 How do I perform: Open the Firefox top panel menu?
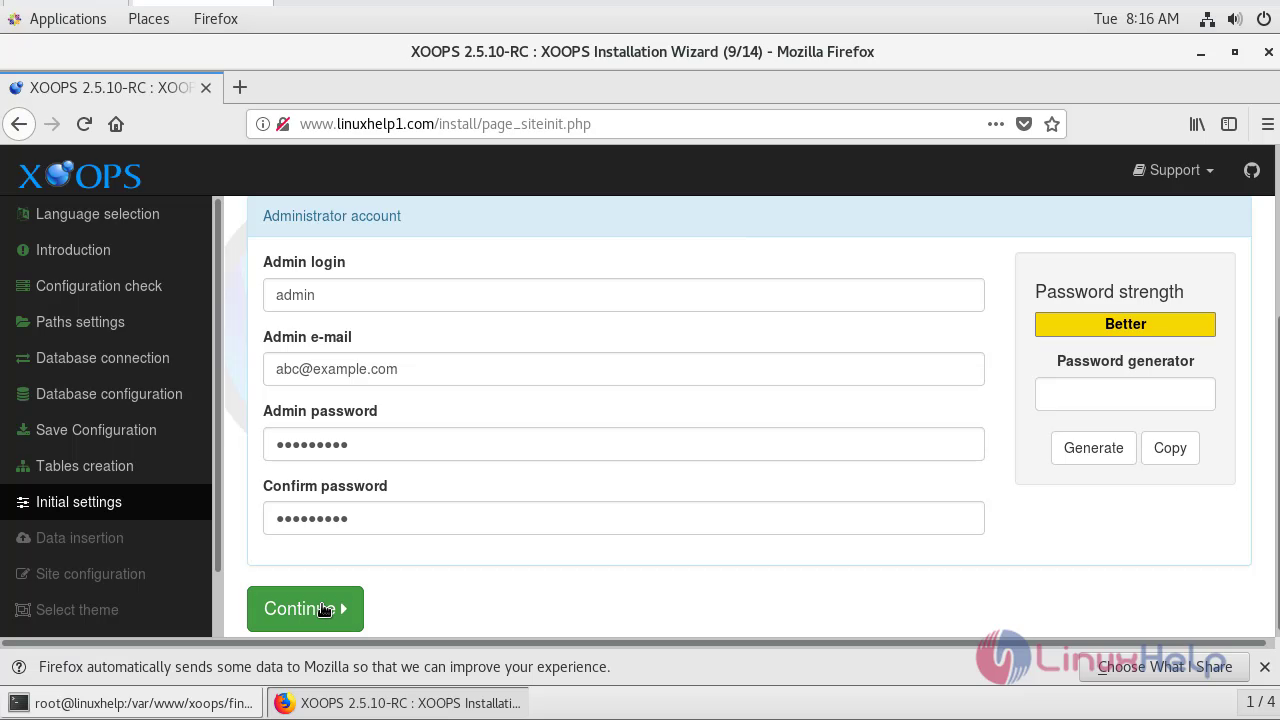click(x=216, y=19)
